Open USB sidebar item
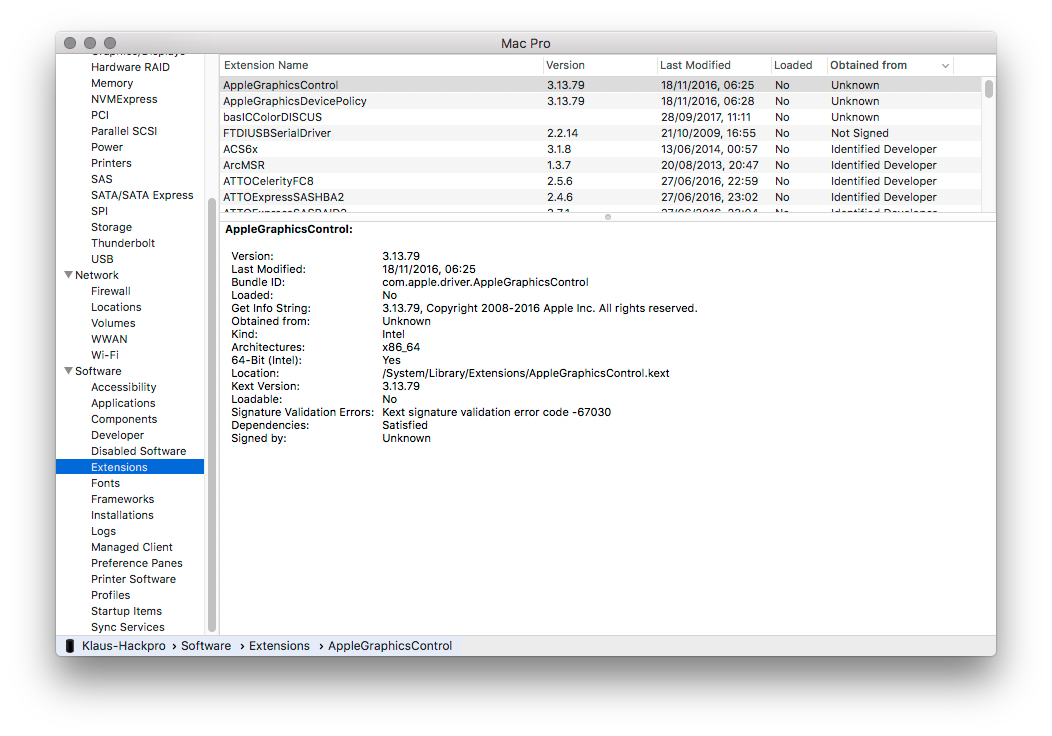Viewport: 1052px width, 736px height. pyautogui.click(x=102, y=259)
